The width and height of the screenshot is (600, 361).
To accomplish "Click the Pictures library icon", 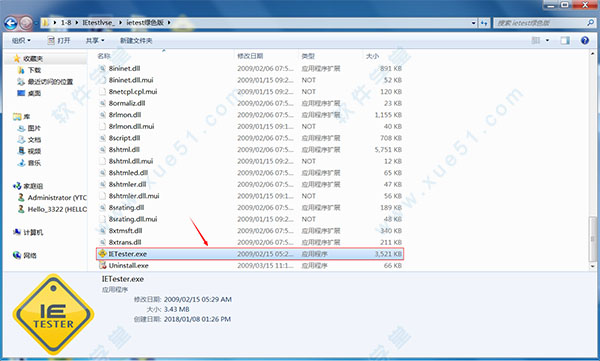I will point(21,128).
